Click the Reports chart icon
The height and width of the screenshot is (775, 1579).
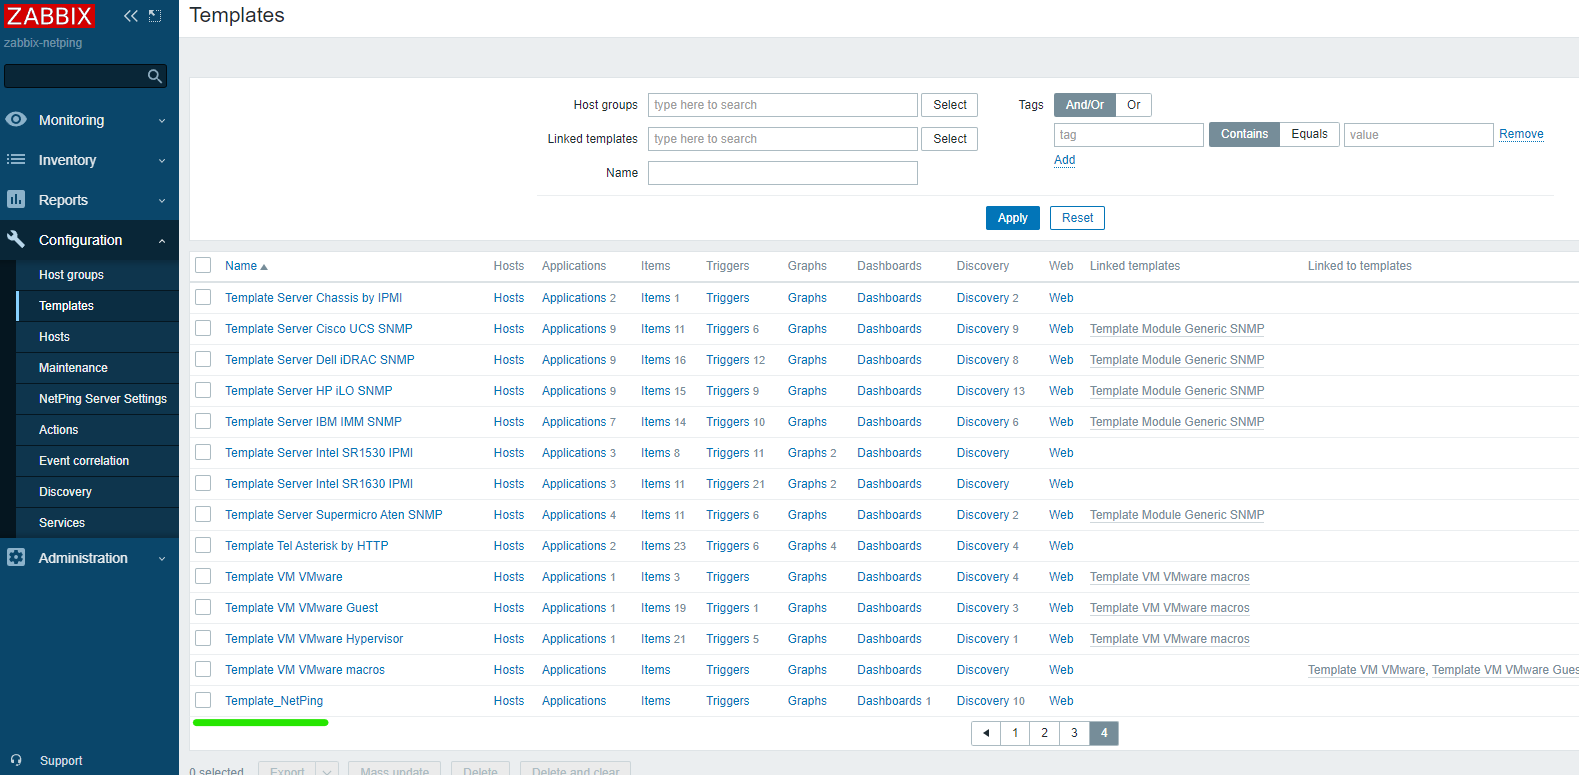16,200
